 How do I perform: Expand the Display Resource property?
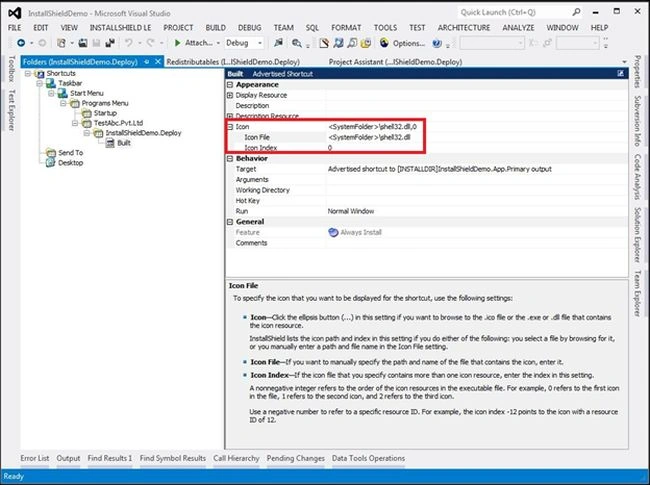(230, 95)
